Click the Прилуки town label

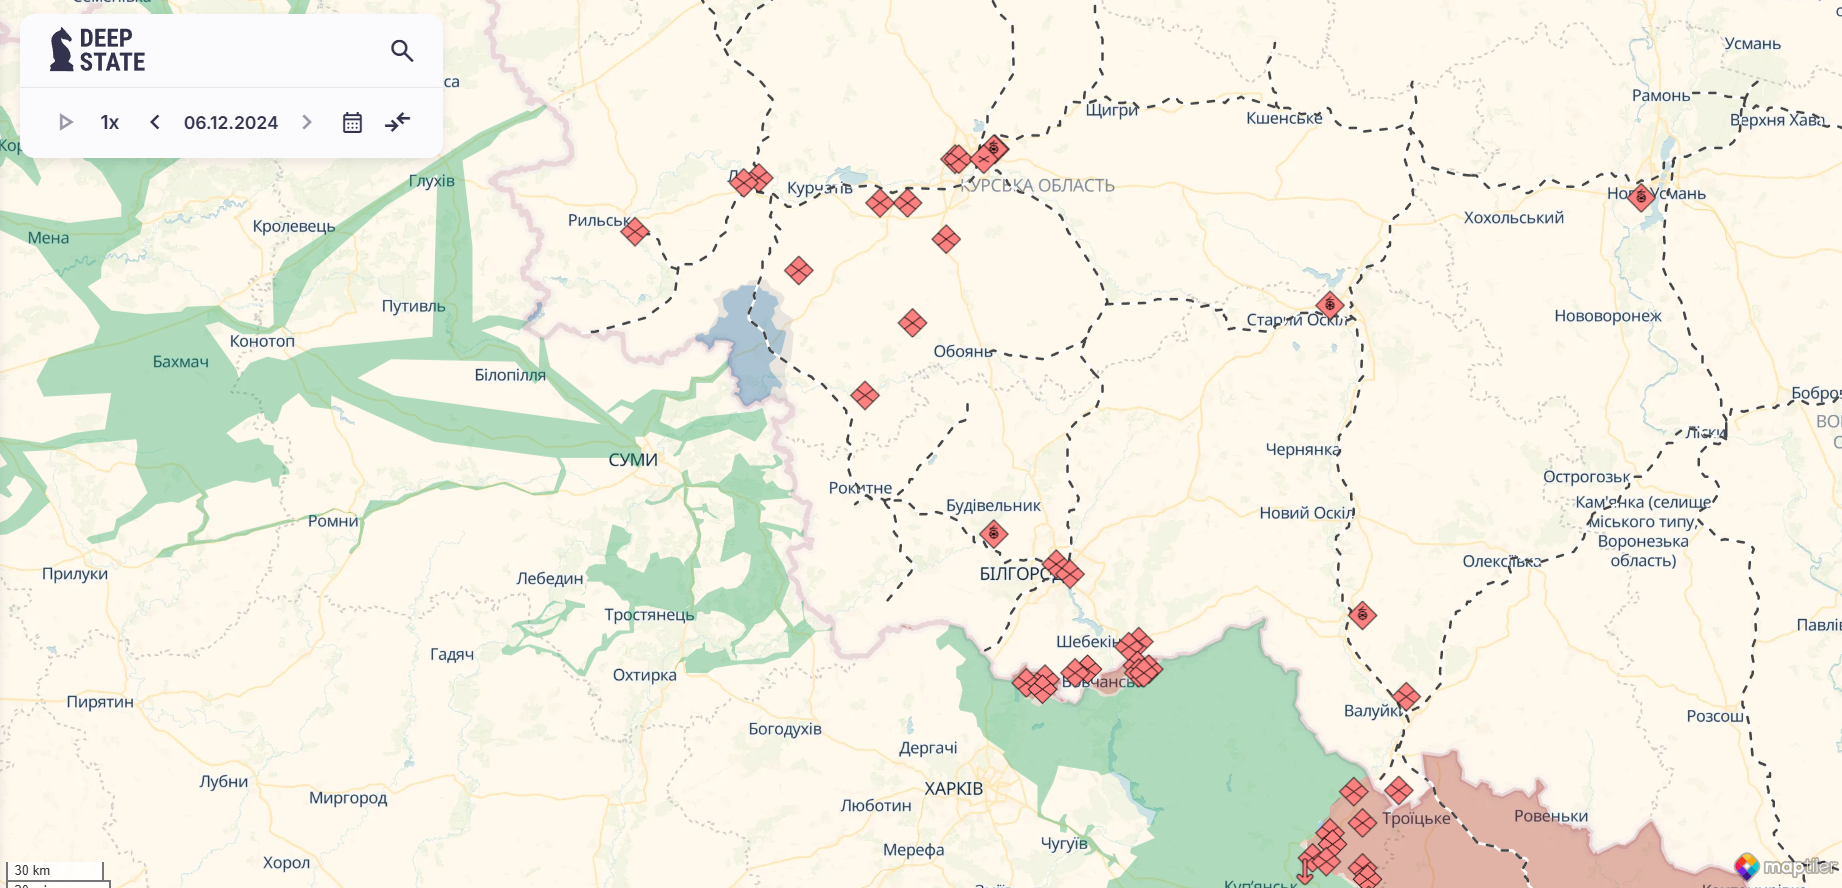75,574
